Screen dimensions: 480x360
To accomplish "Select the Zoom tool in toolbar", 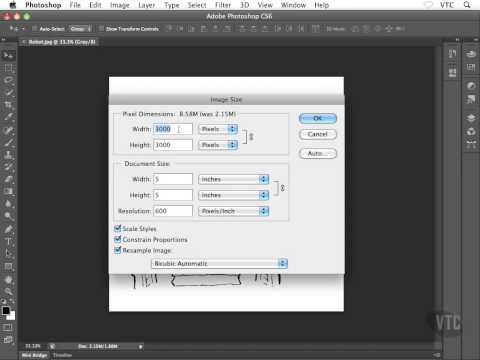I will (8, 291).
